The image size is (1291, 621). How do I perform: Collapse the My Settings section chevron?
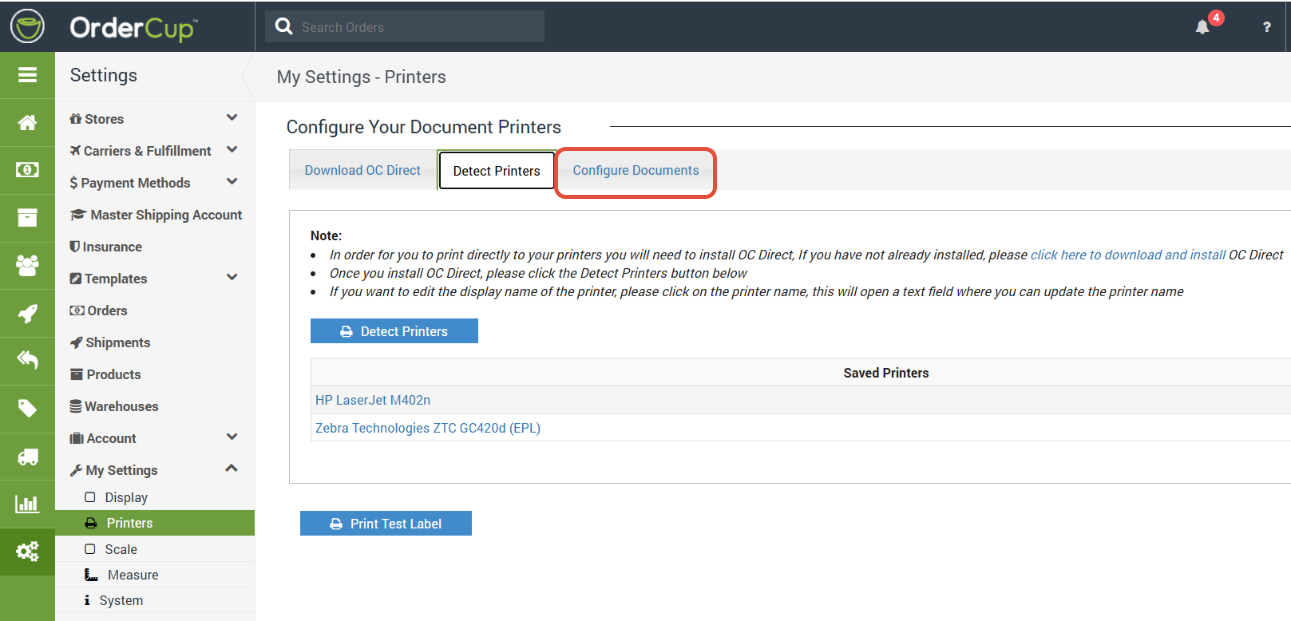tap(232, 469)
